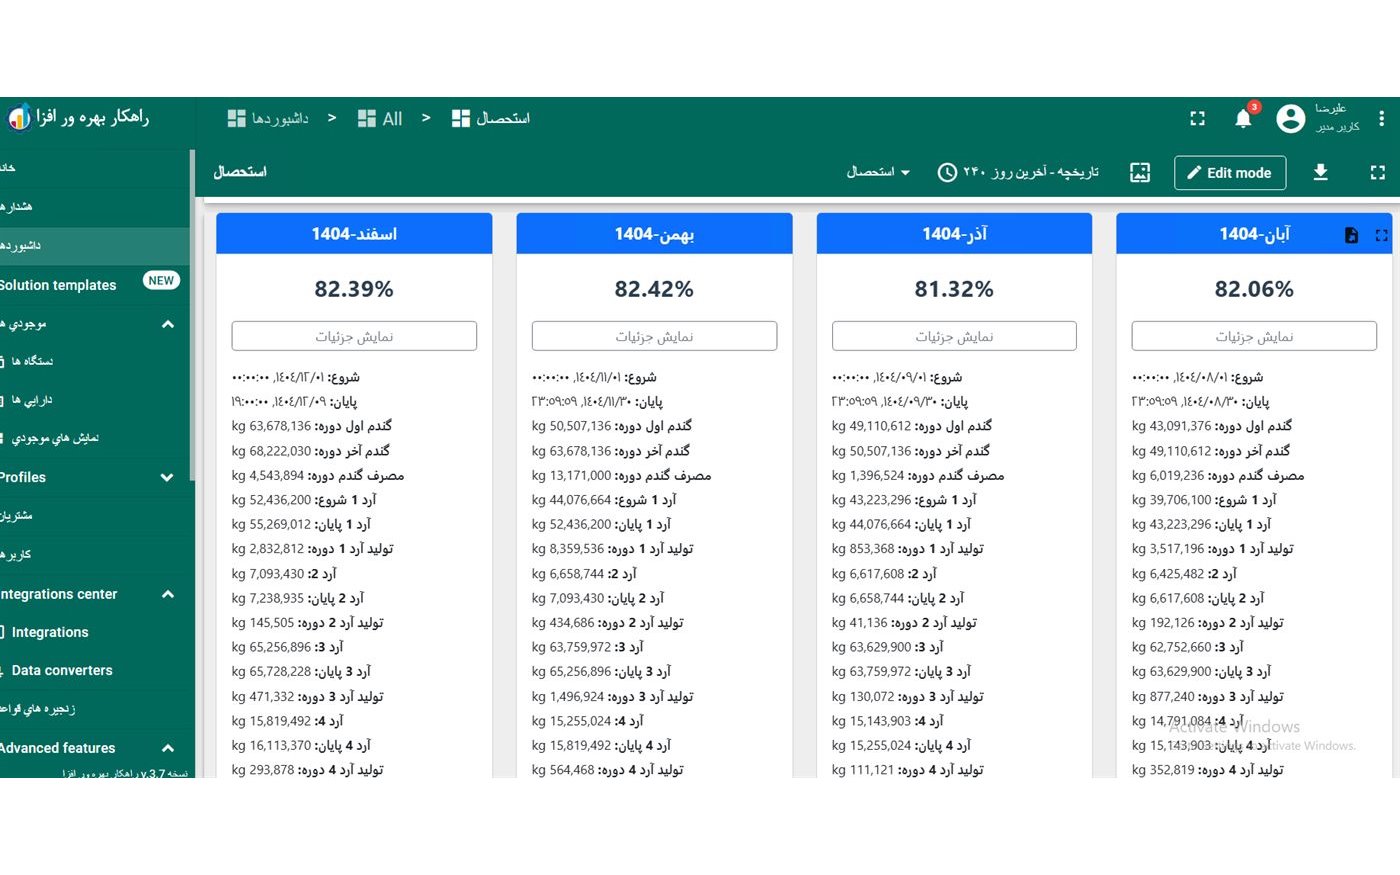The height and width of the screenshot is (875, 1400).
Task: Click نمایش جزئیات on the بهمن-1404 card
Action: [654, 336]
